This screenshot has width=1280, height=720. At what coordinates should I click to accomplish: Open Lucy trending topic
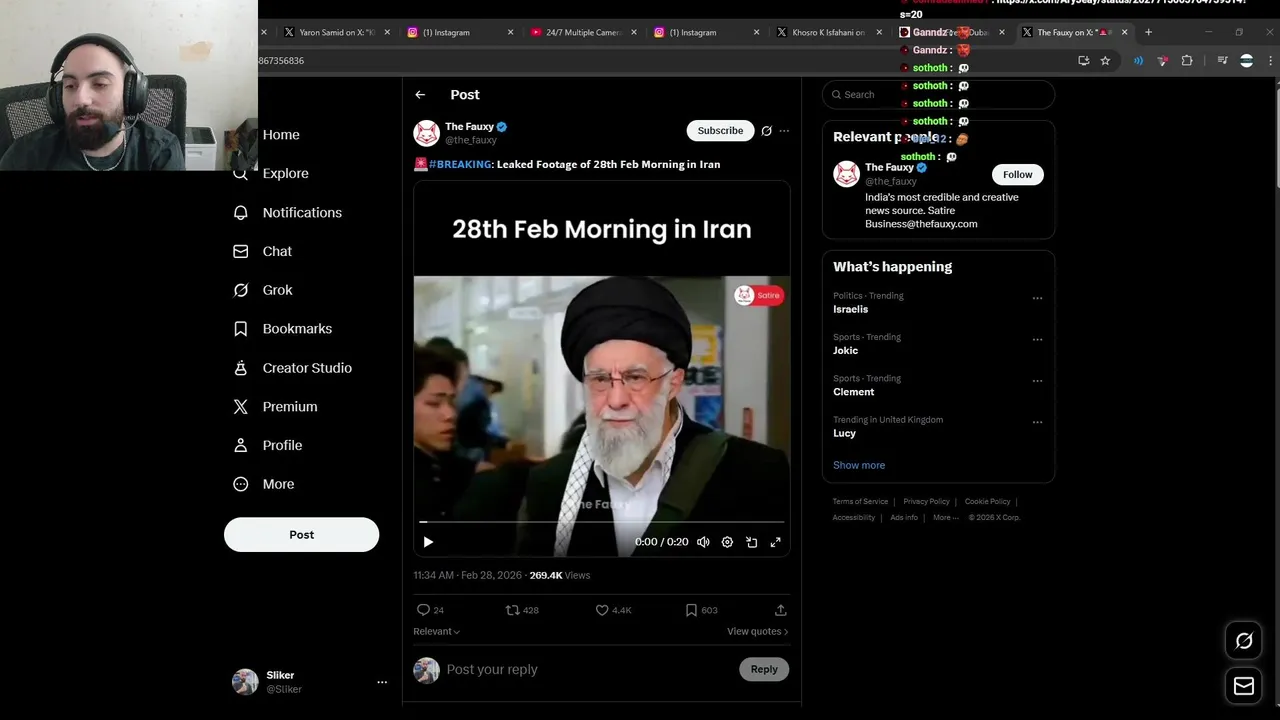point(844,433)
